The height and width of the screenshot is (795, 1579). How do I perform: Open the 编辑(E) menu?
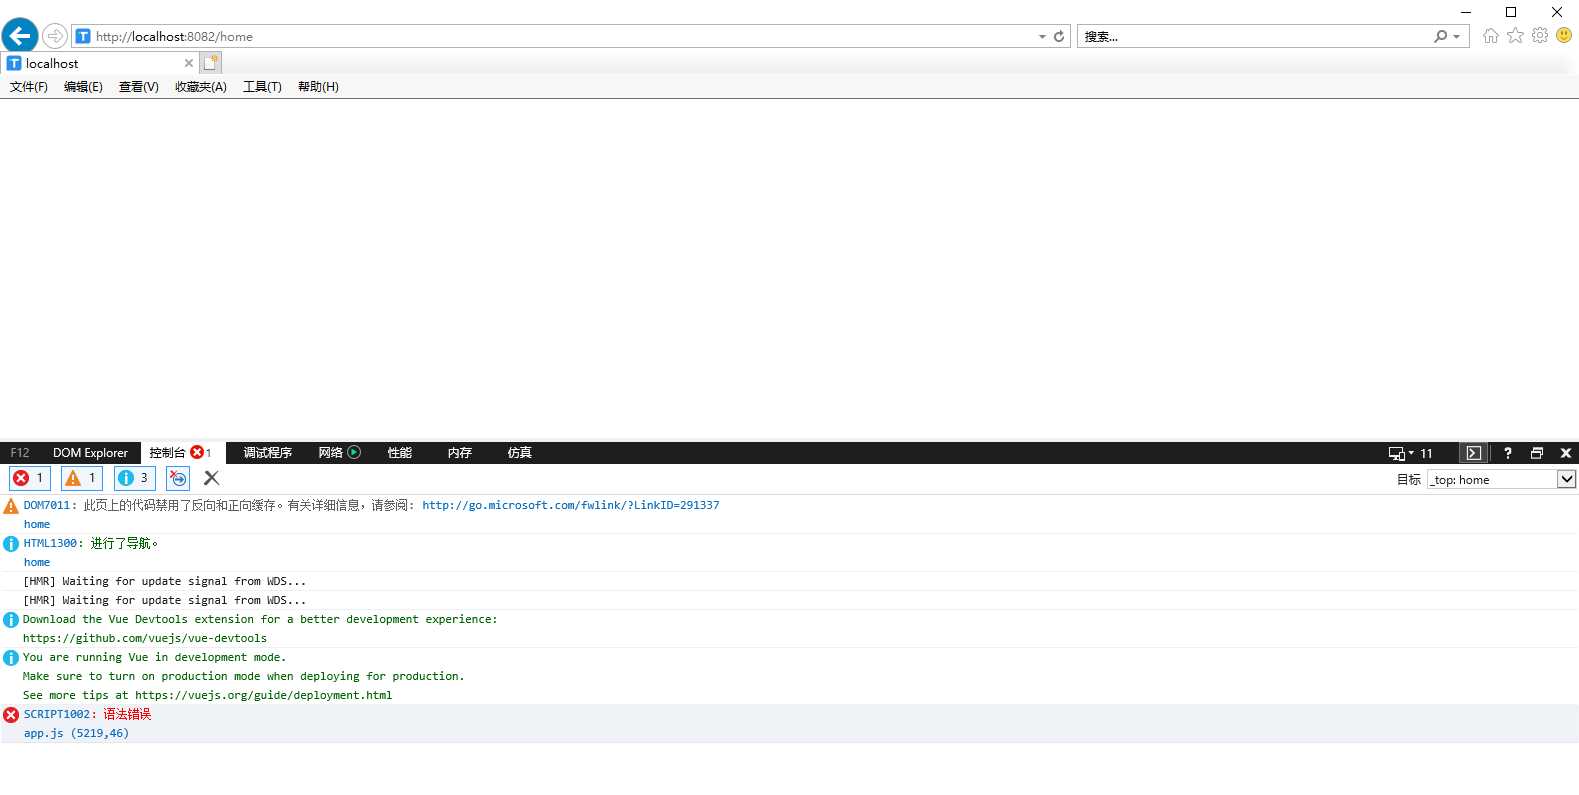[x=83, y=87]
